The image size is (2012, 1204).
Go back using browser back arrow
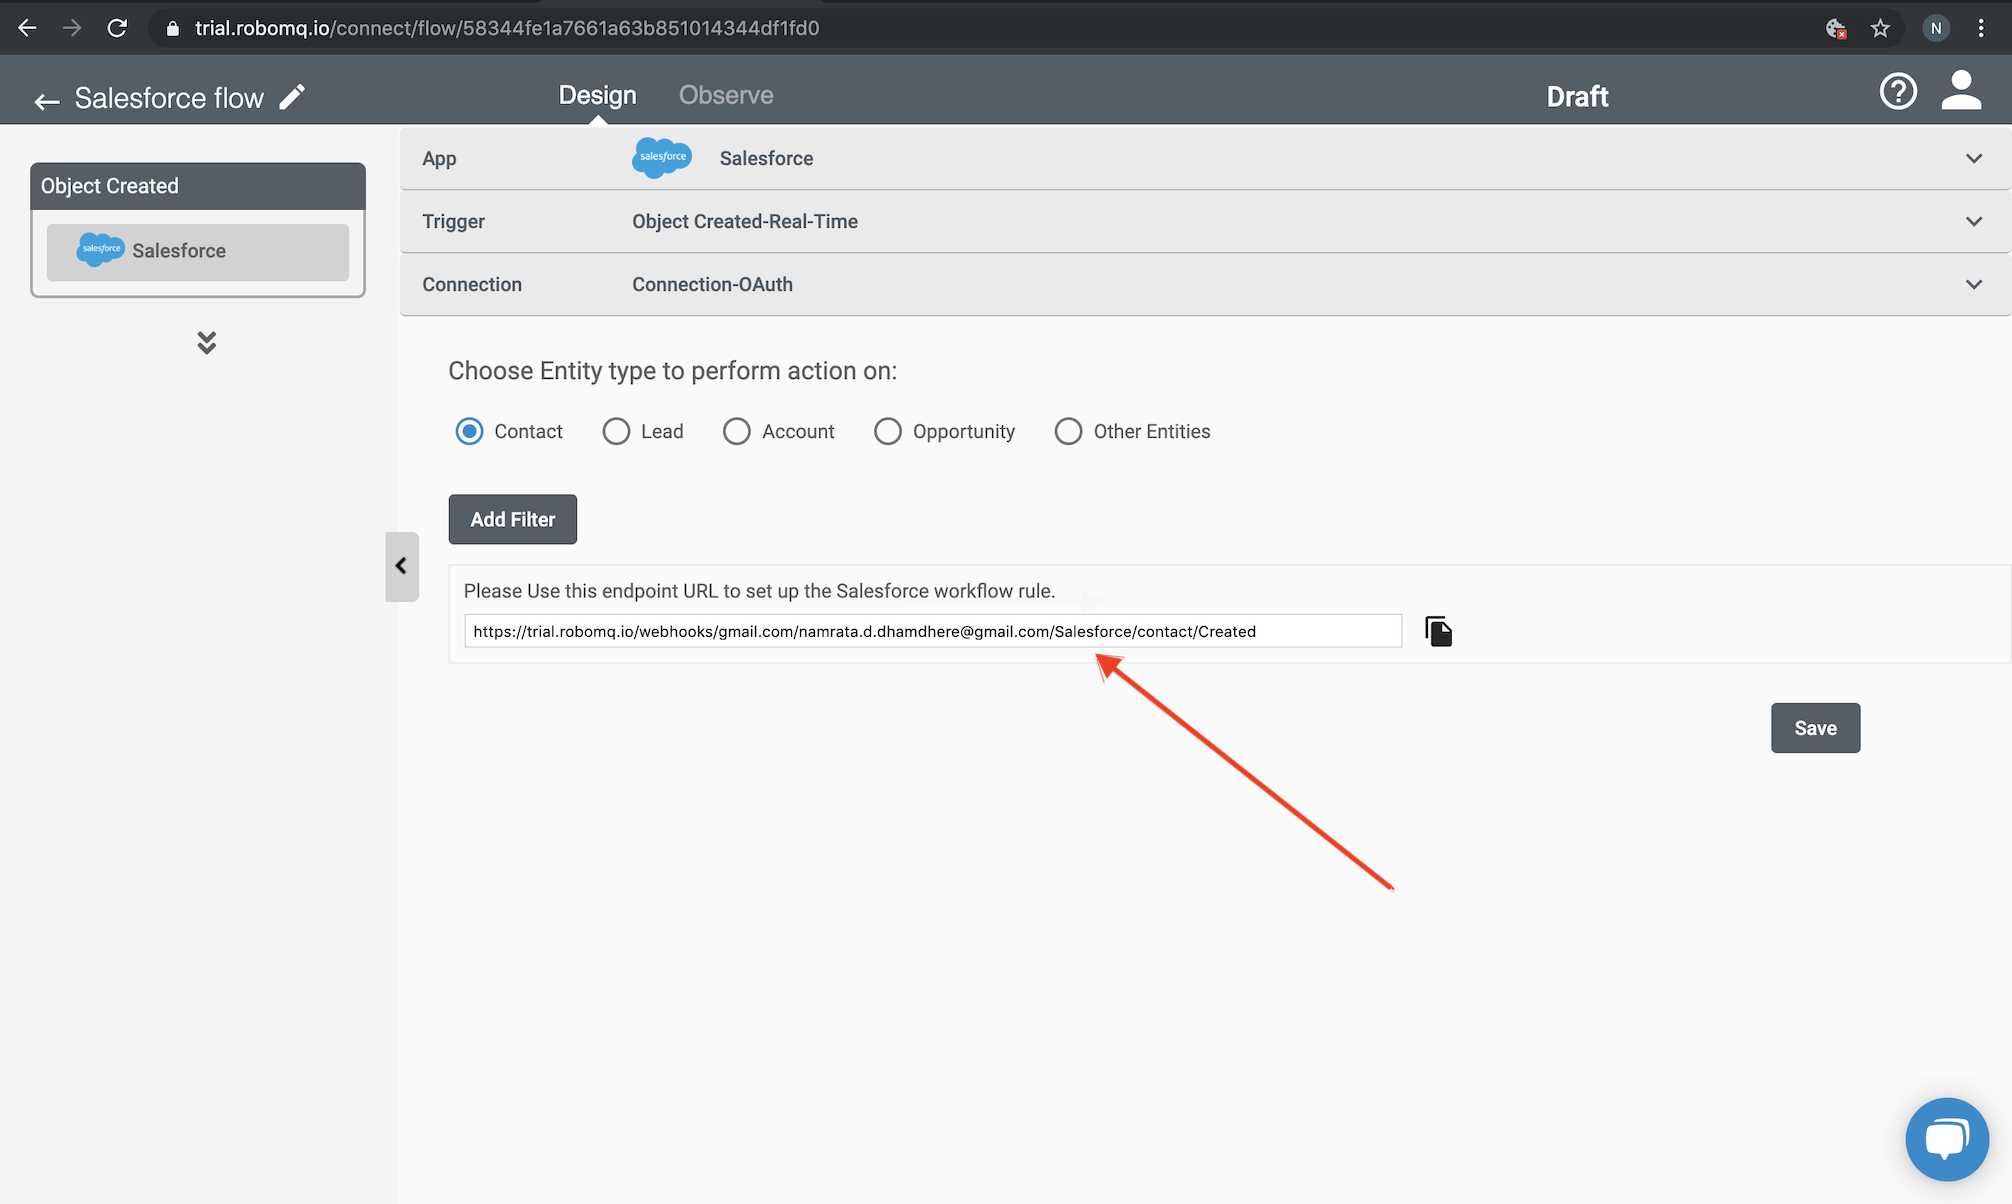(x=27, y=28)
